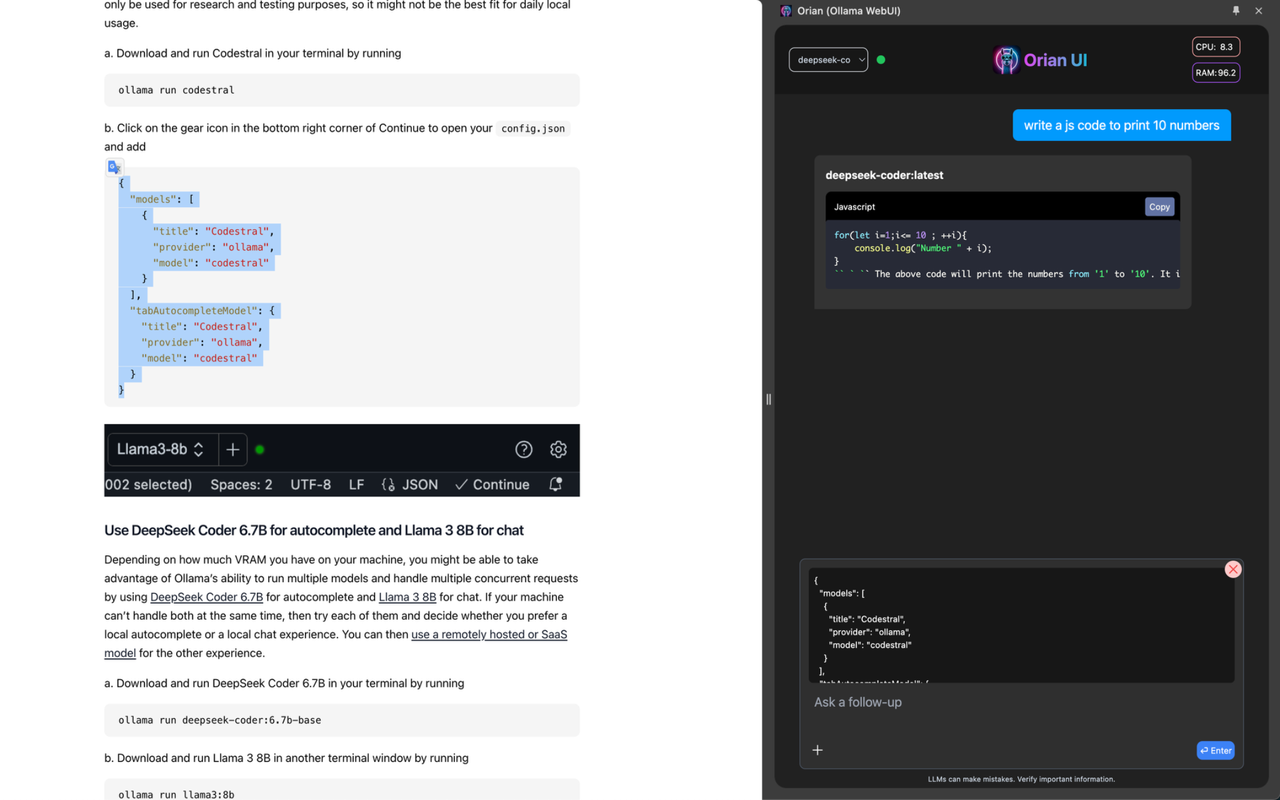This screenshot has height=800, width=1280.
Task: Click LF line ending indicator
Action: pos(356,485)
